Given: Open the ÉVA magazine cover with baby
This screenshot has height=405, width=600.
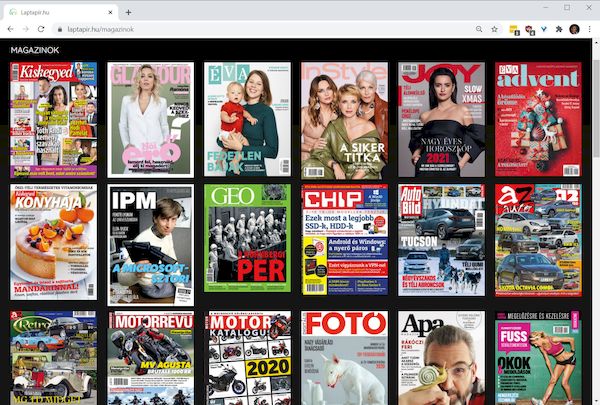Looking at the screenshot, I should point(248,119).
